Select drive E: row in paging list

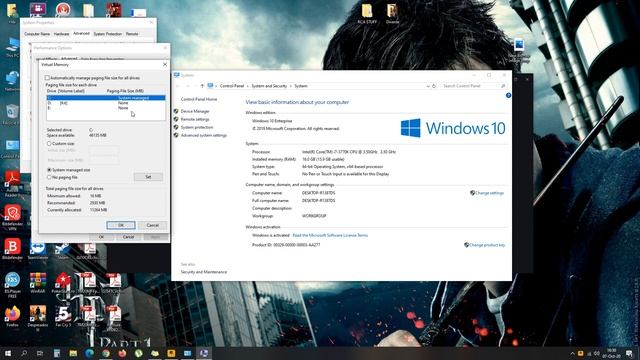point(106,108)
